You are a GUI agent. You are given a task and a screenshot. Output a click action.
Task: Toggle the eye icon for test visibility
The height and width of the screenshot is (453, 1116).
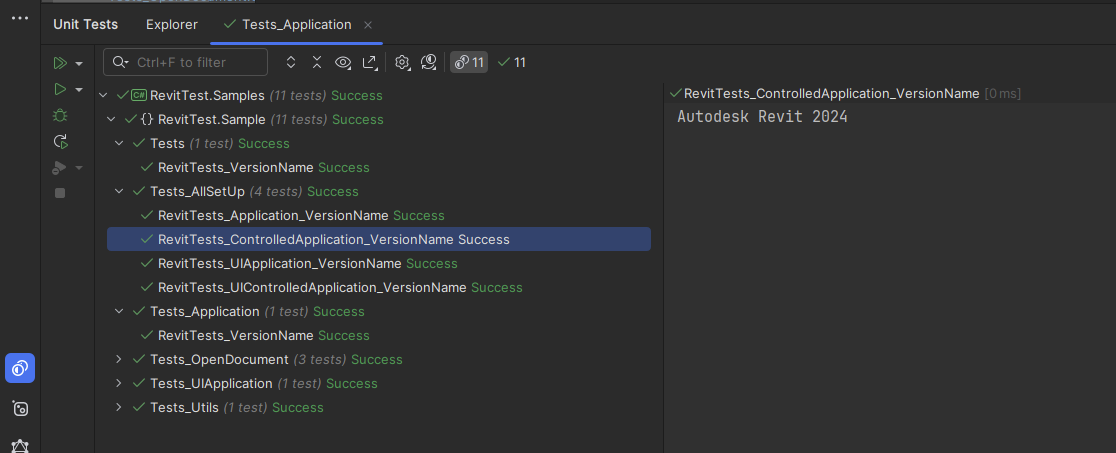tap(343, 62)
